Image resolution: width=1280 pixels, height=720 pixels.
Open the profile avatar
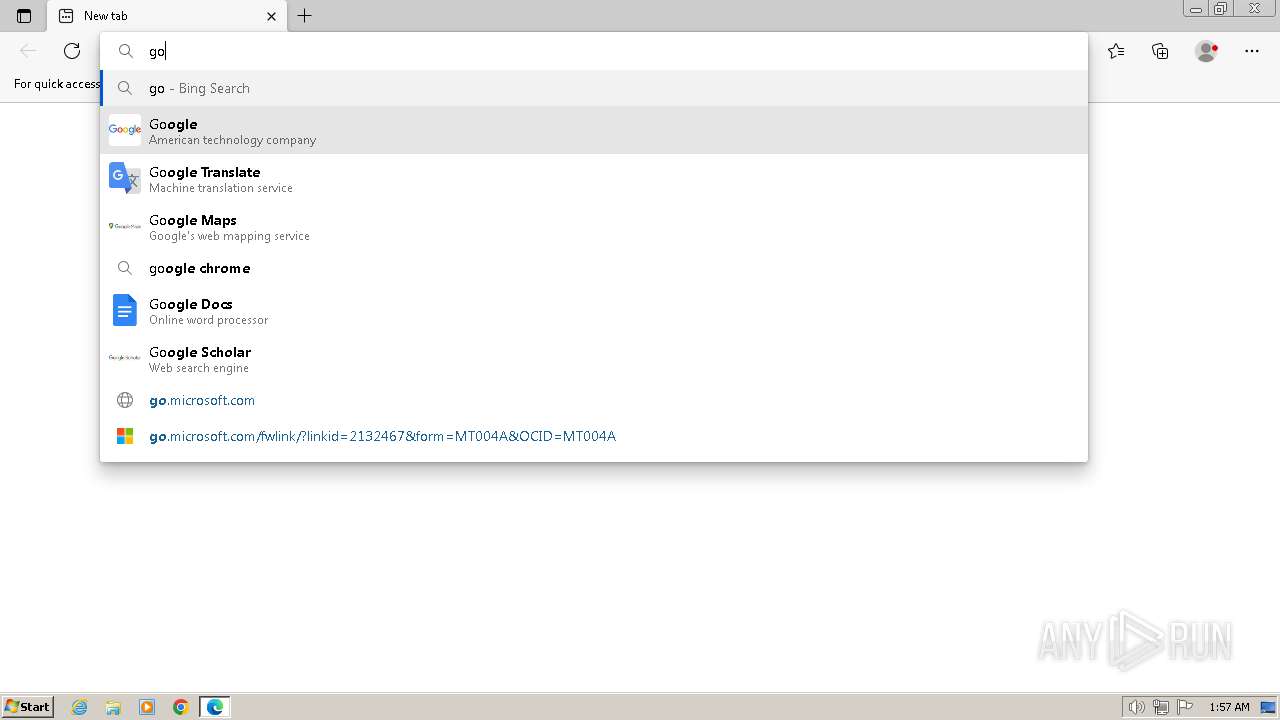tap(1207, 51)
